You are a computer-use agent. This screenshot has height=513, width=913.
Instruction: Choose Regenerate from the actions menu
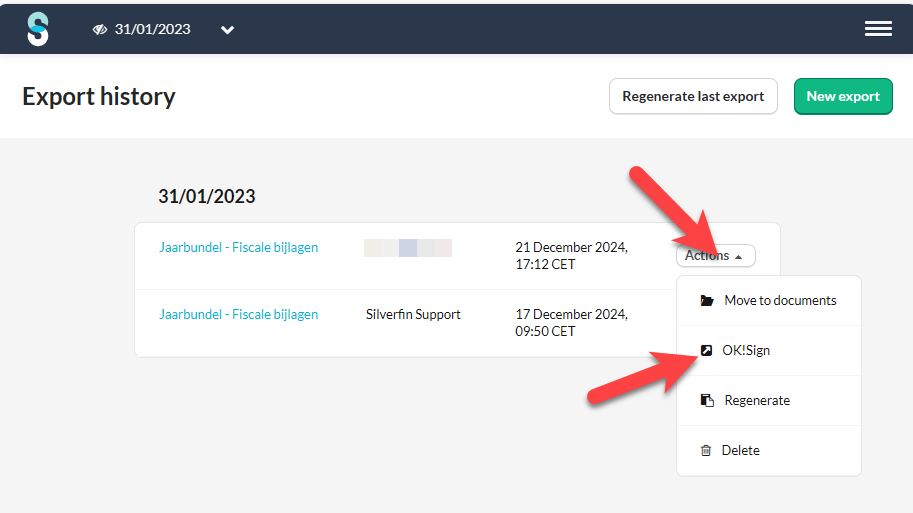coord(769,401)
